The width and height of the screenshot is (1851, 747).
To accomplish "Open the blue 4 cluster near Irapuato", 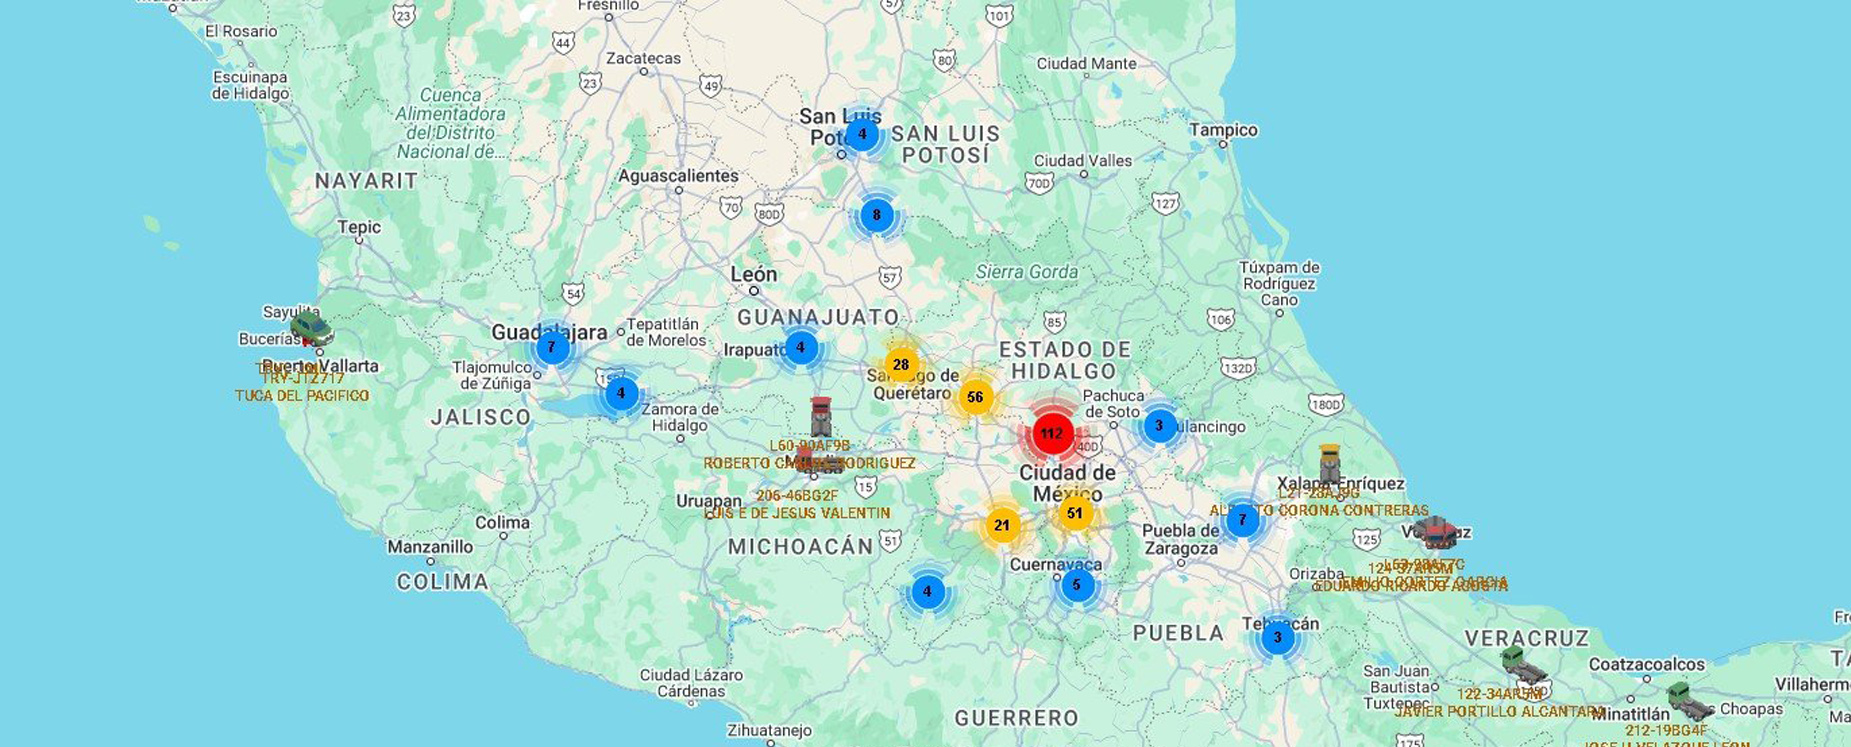I will [800, 348].
